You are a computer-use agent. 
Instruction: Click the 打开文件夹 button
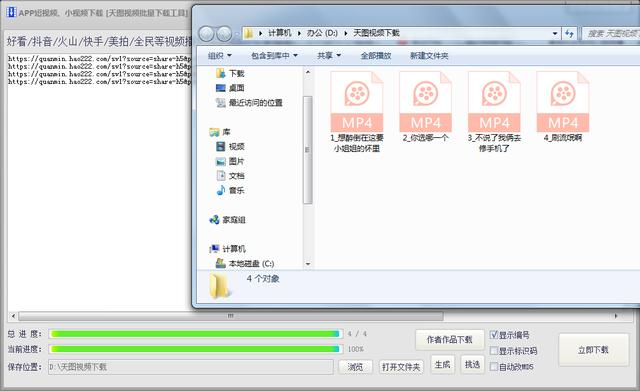(x=401, y=367)
